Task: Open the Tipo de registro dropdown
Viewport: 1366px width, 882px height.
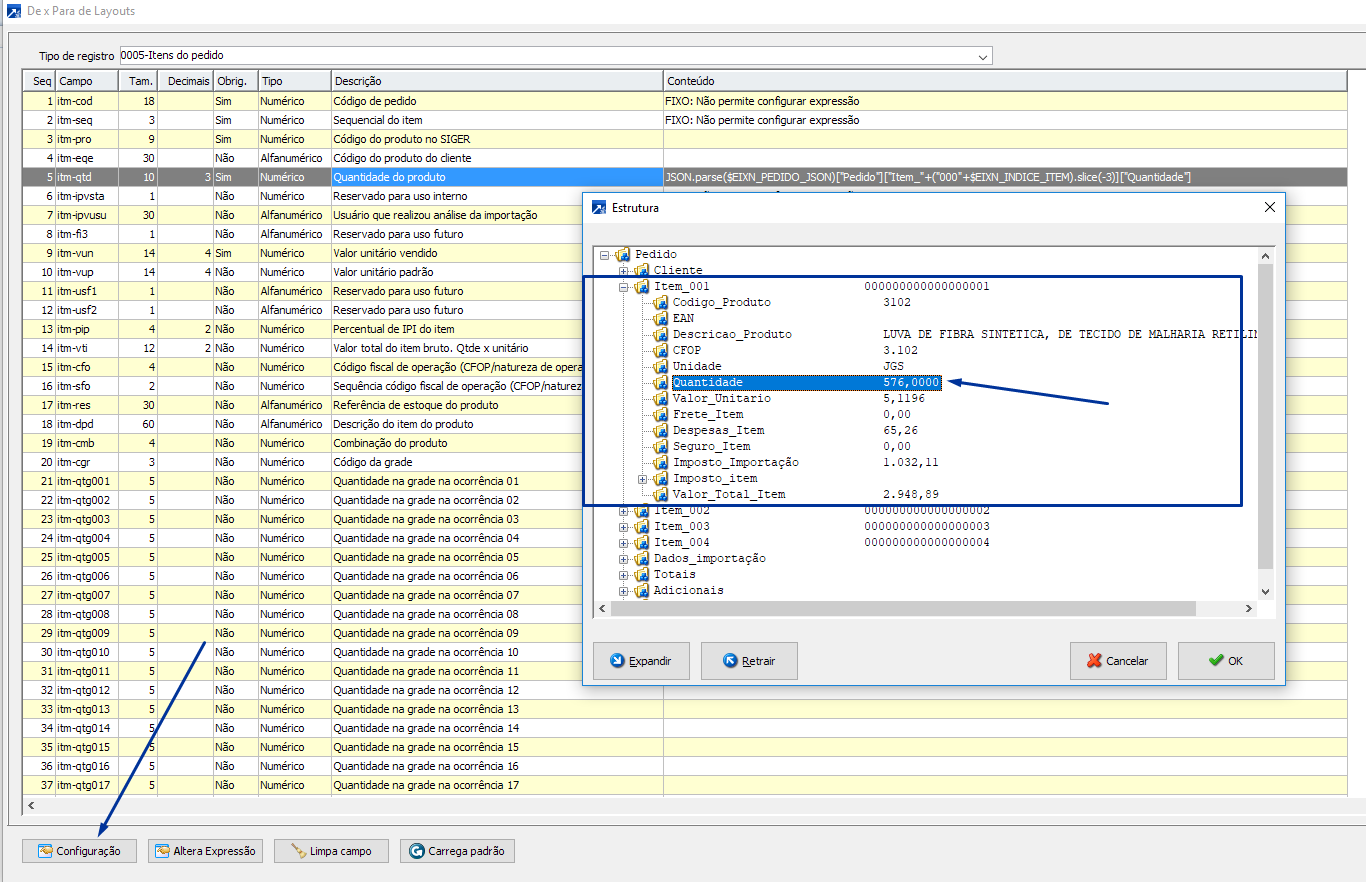Action: pos(984,56)
